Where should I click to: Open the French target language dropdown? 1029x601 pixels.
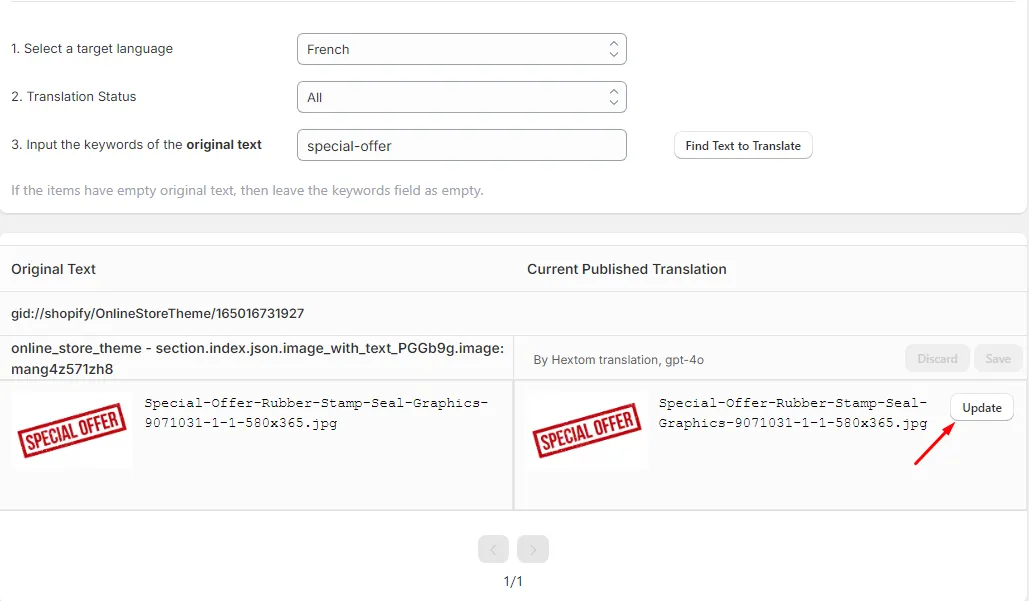point(461,49)
